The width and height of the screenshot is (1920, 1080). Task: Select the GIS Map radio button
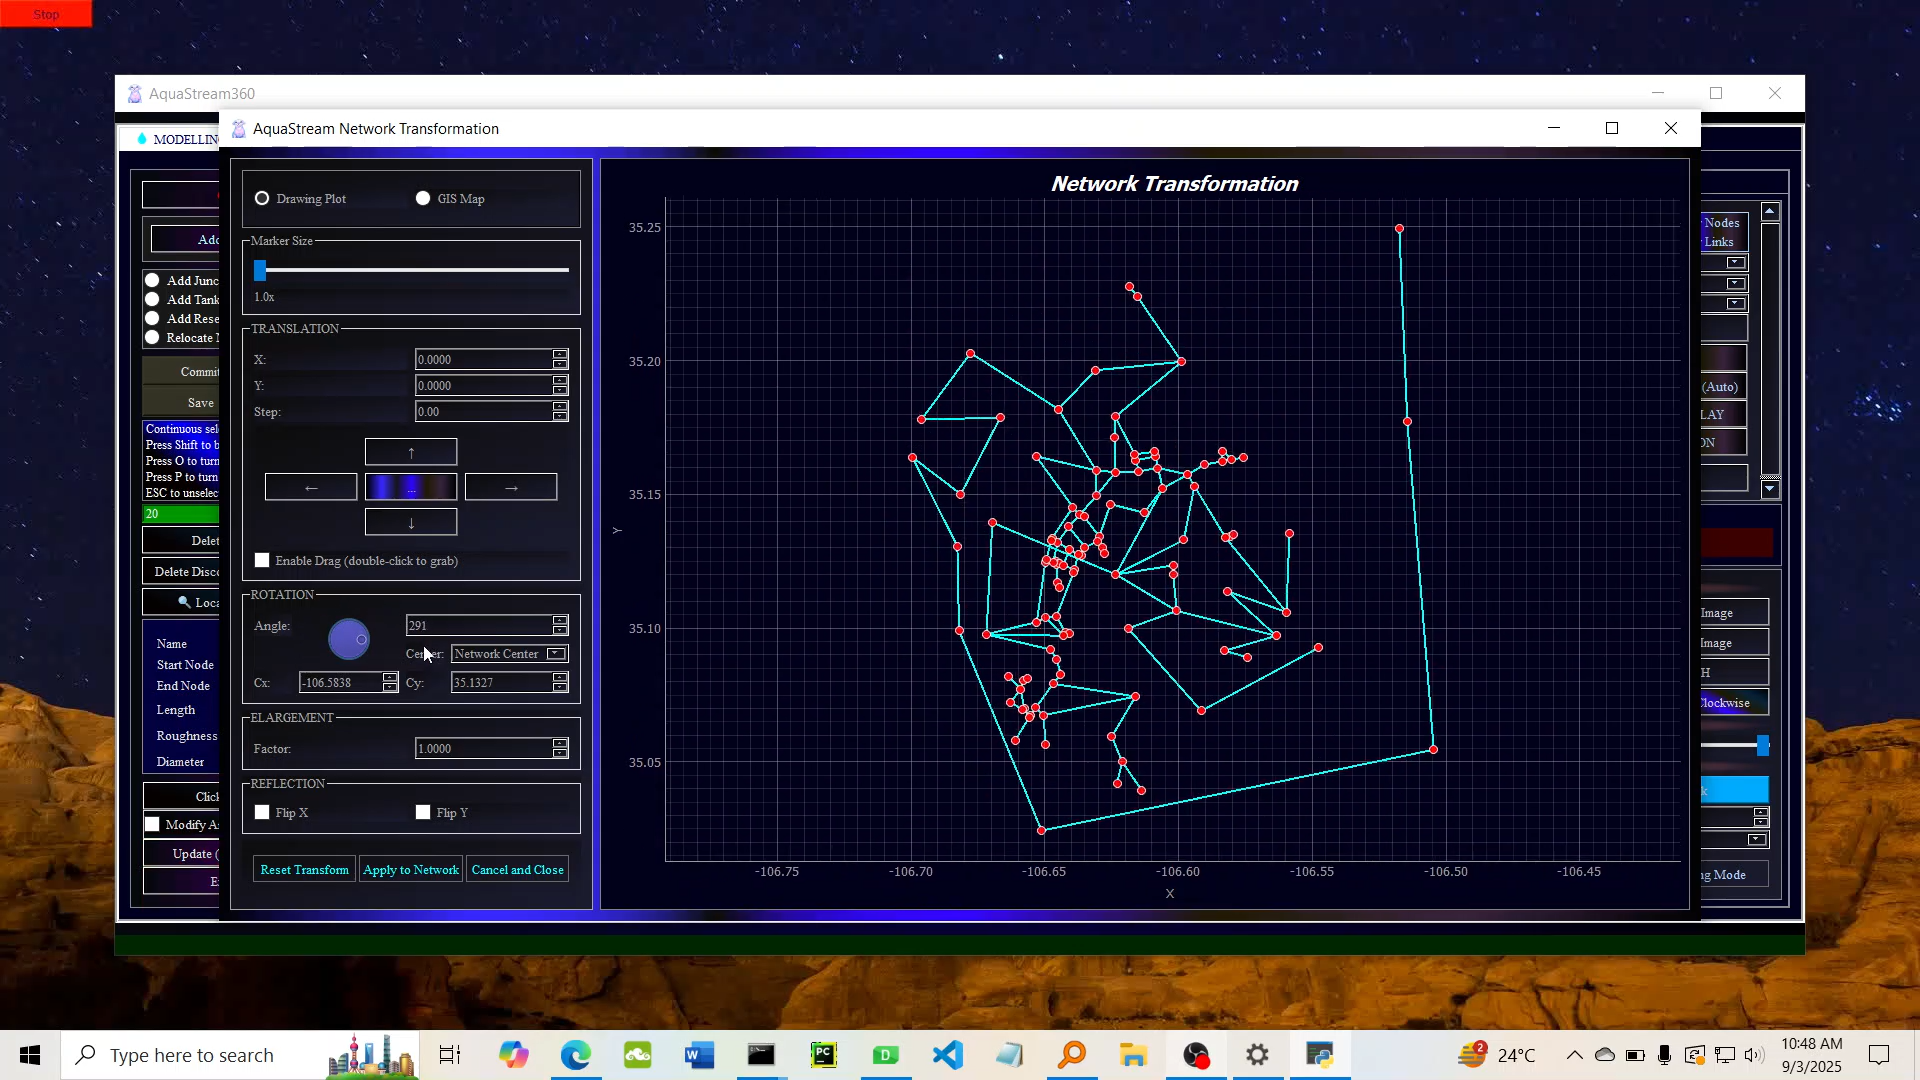[x=423, y=198]
